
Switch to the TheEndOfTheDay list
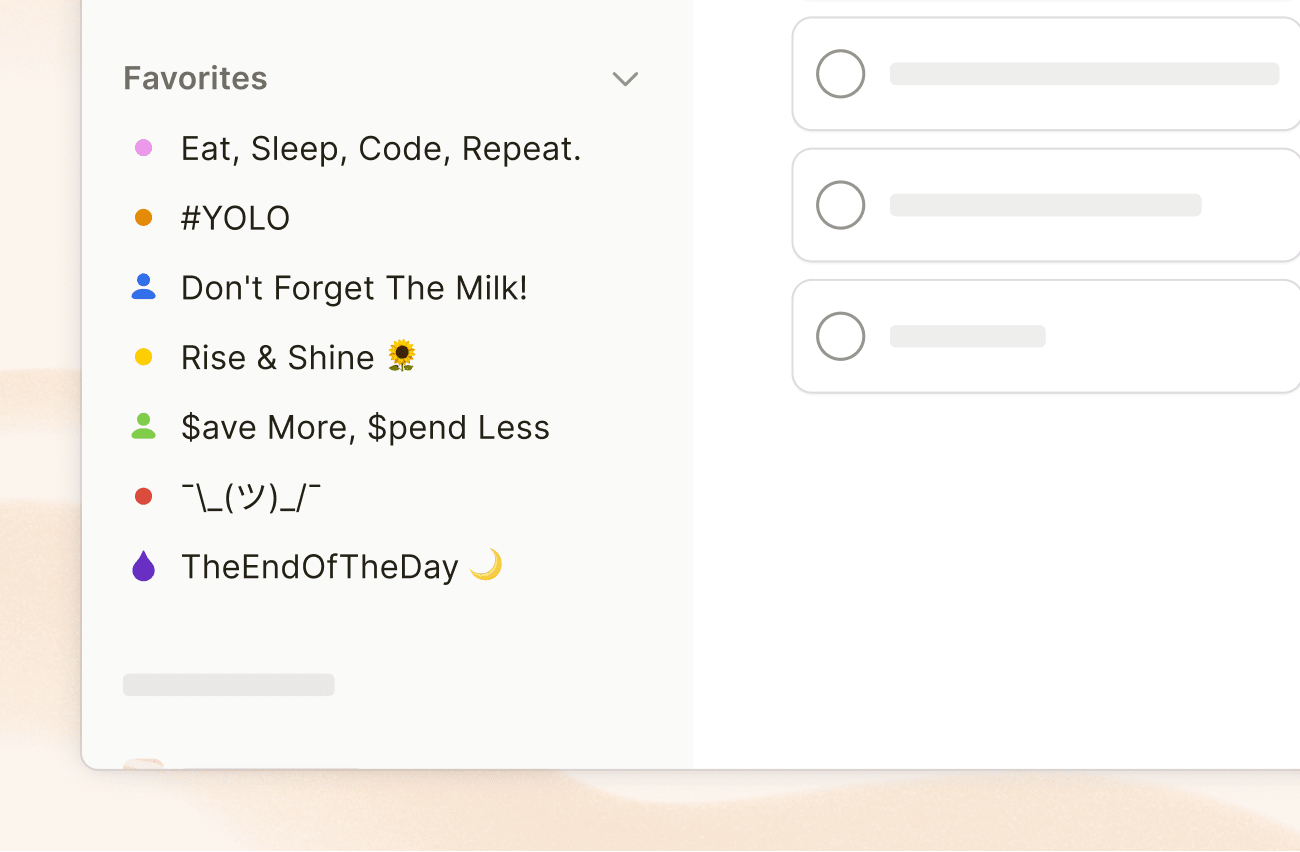(320, 566)
